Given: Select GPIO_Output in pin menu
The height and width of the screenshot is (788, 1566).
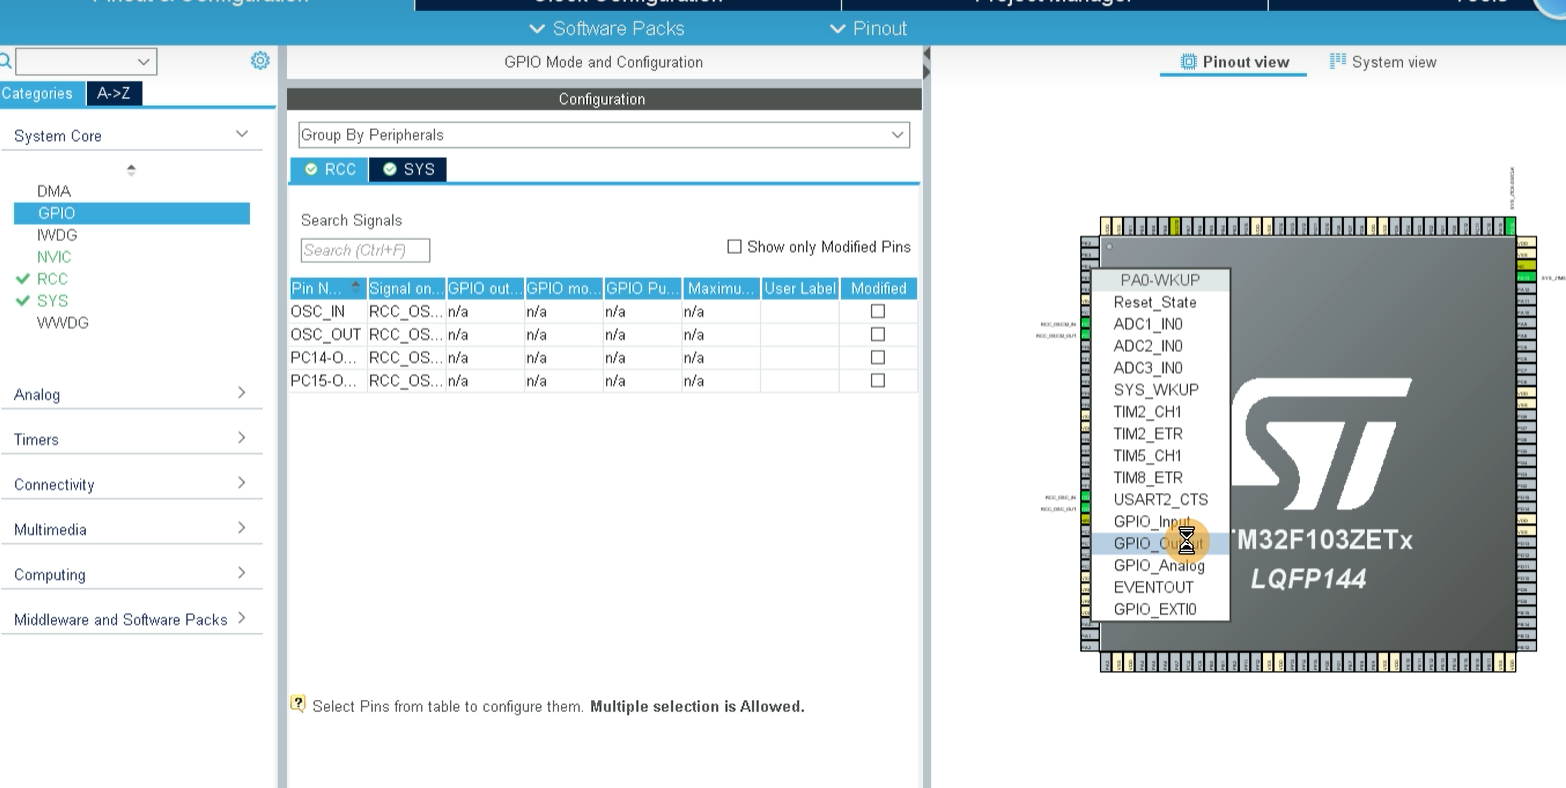Looking at the screenshot, I should 1160,543.
